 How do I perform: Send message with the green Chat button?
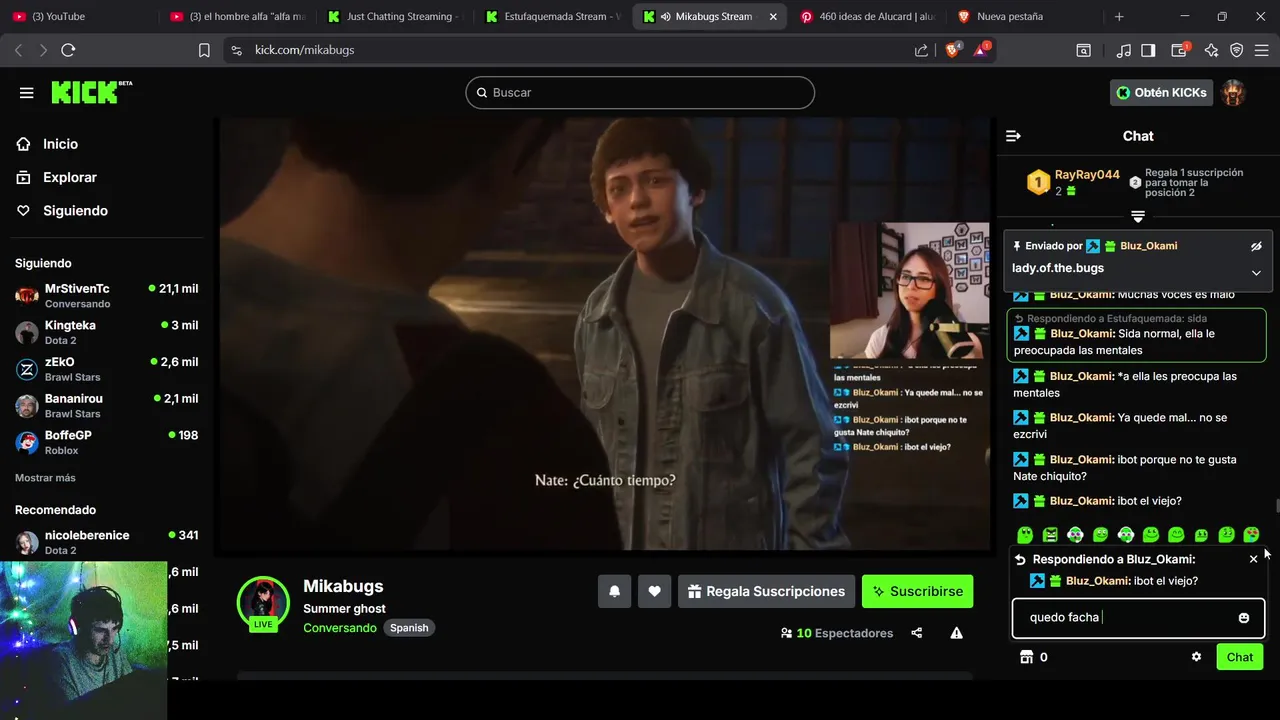(1240, 657)
